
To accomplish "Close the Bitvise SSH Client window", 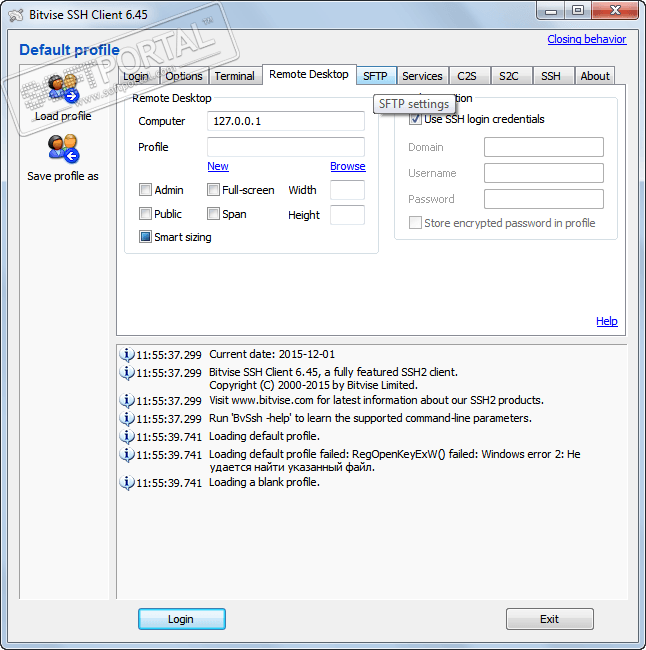I will point(615,11).
